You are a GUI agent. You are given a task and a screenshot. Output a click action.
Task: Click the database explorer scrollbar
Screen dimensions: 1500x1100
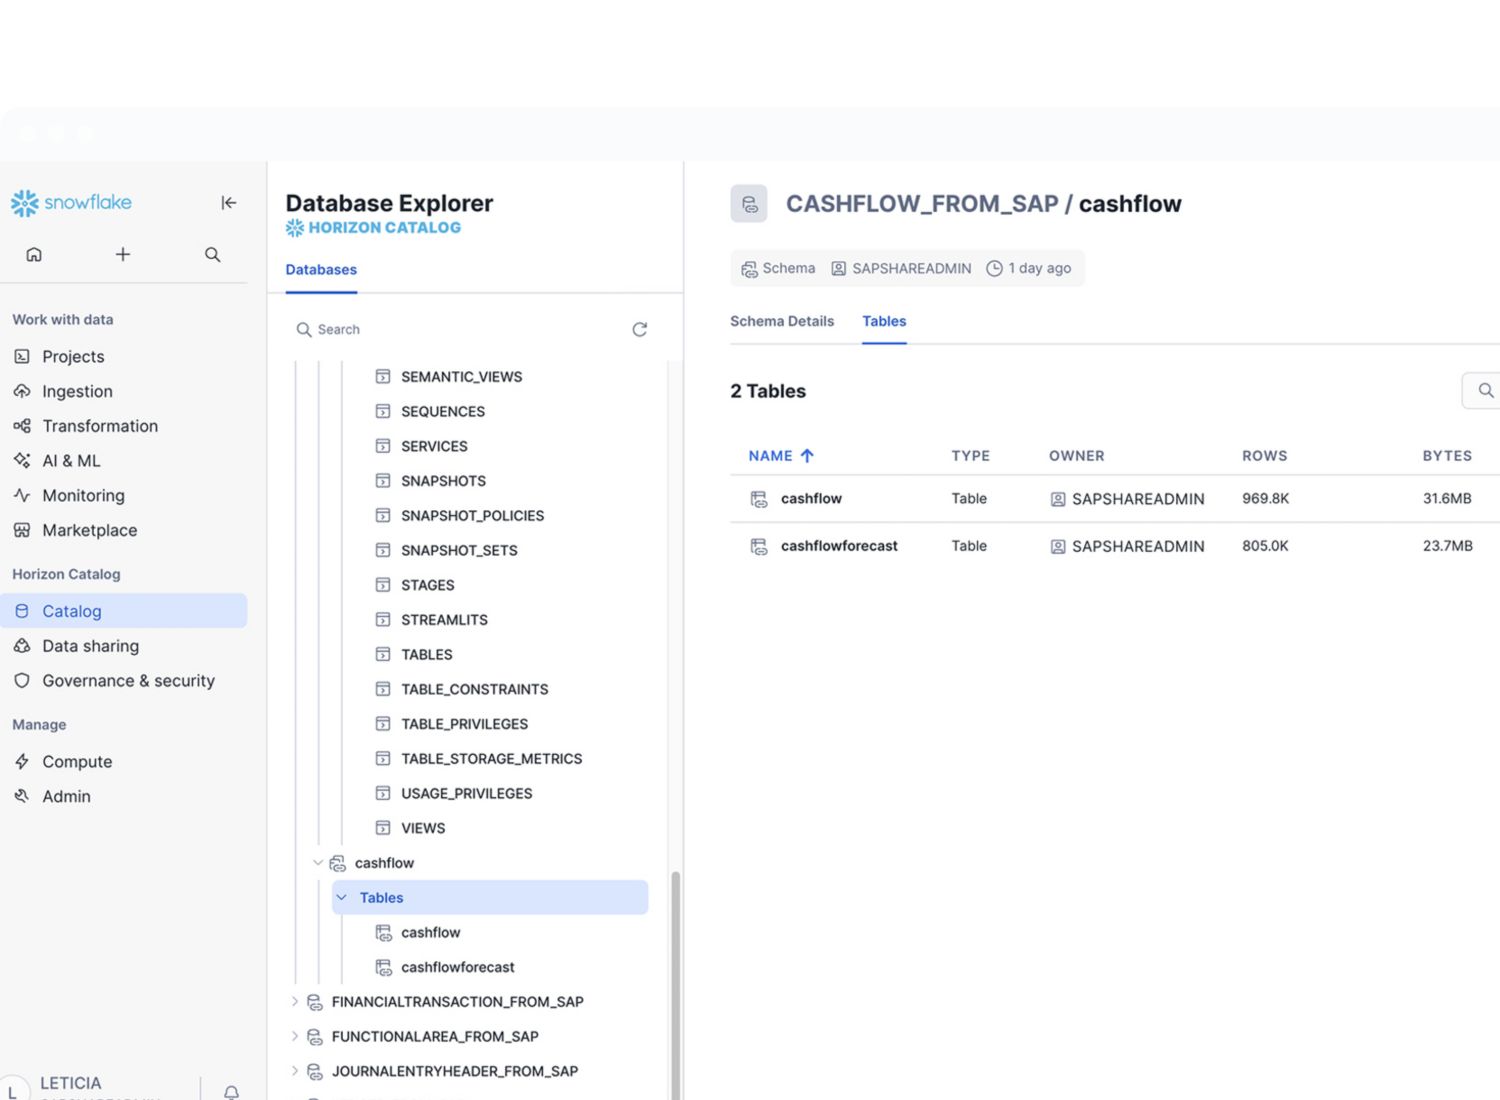(x=676, y=980)
